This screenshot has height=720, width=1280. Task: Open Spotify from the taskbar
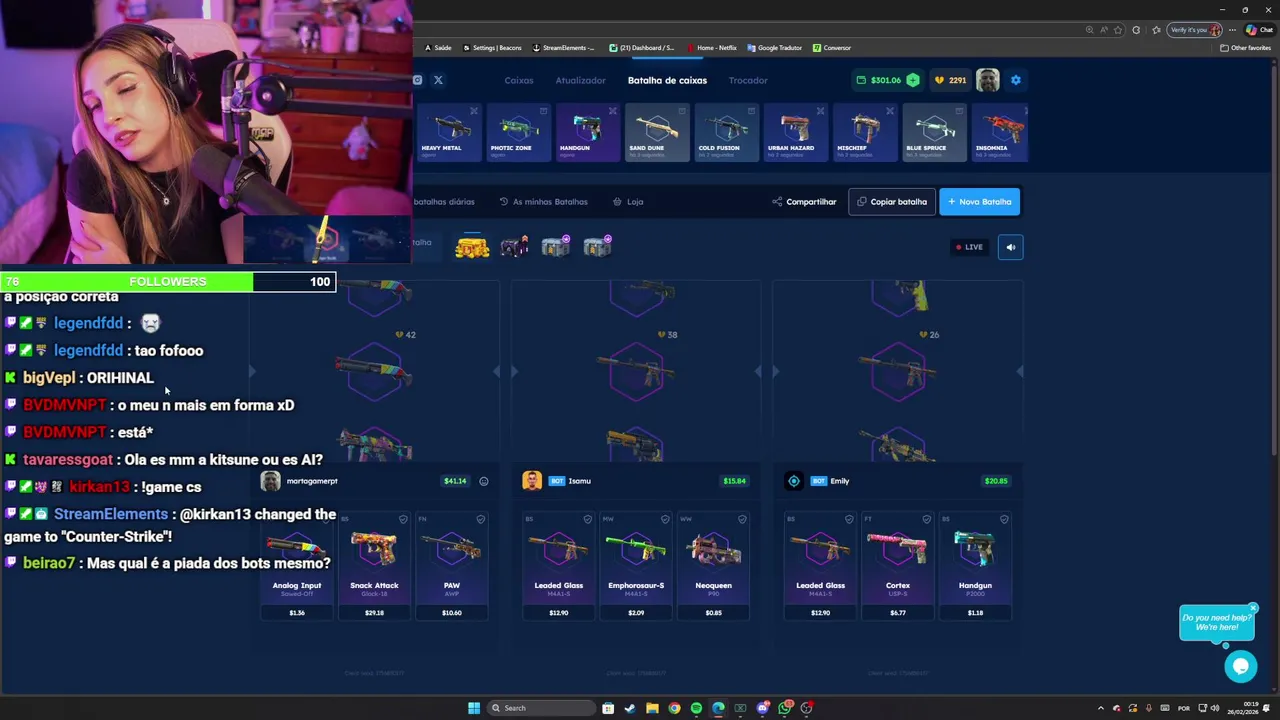click(x=696, y=708)
